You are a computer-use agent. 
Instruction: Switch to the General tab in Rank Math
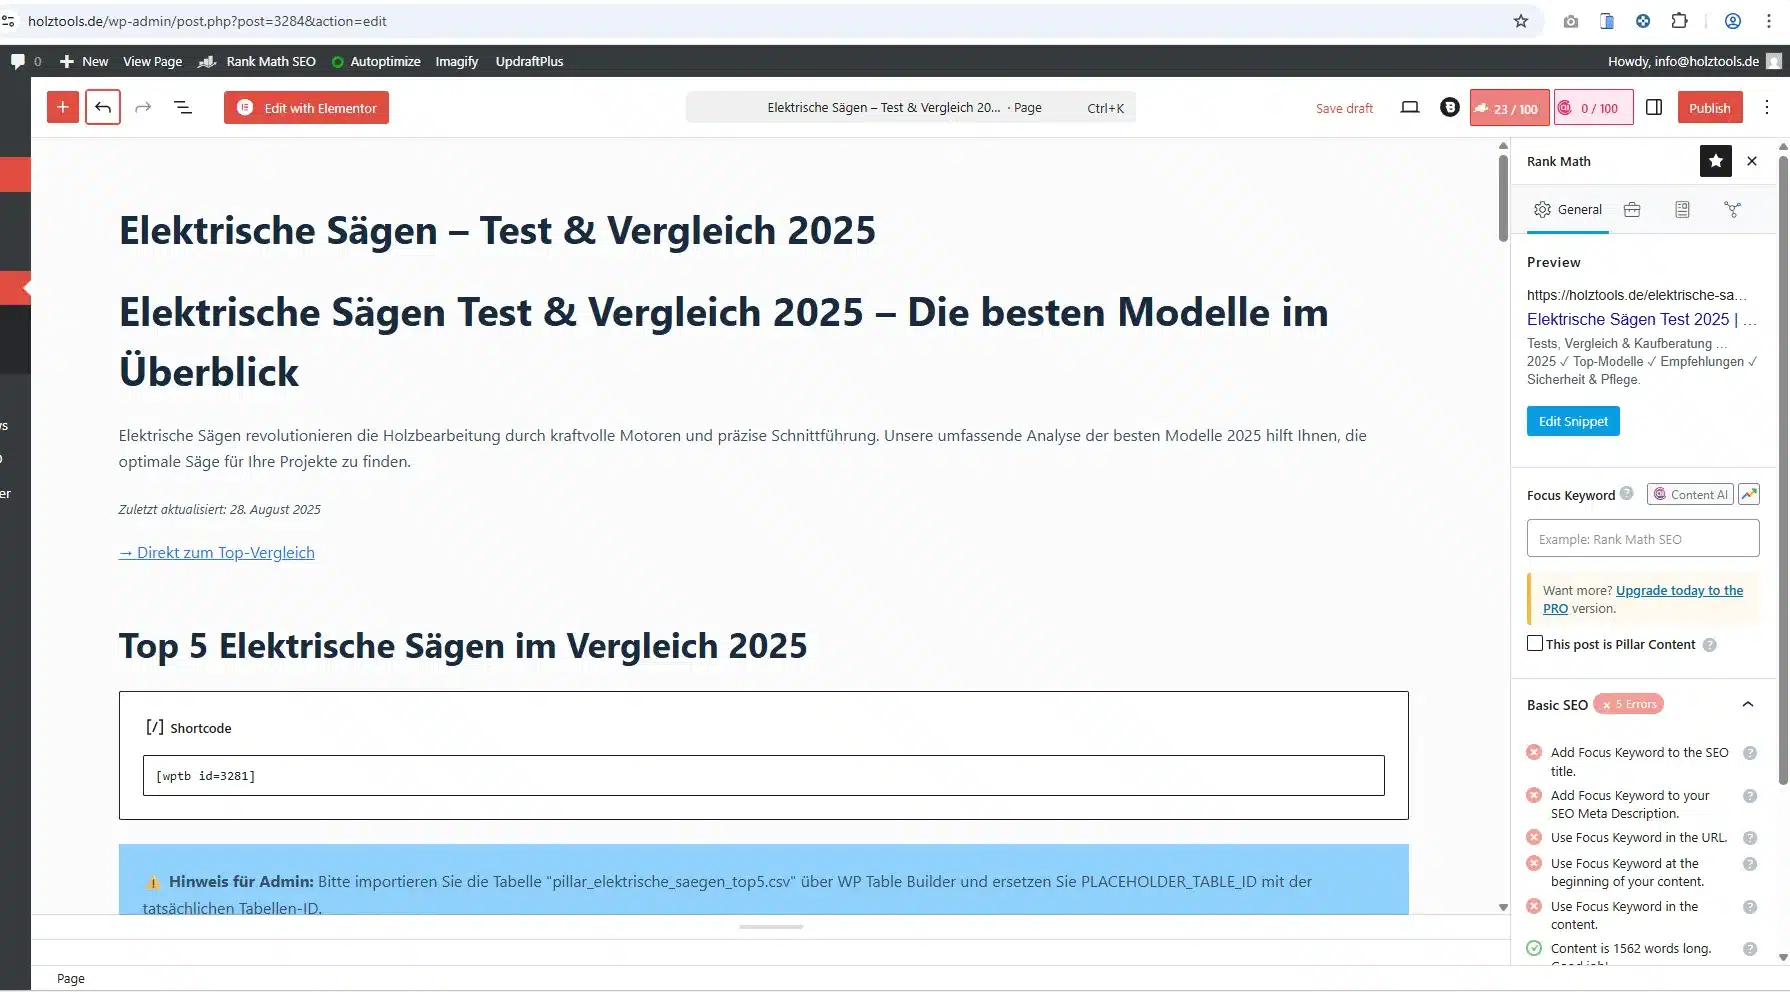click(x=1567, y=209)
